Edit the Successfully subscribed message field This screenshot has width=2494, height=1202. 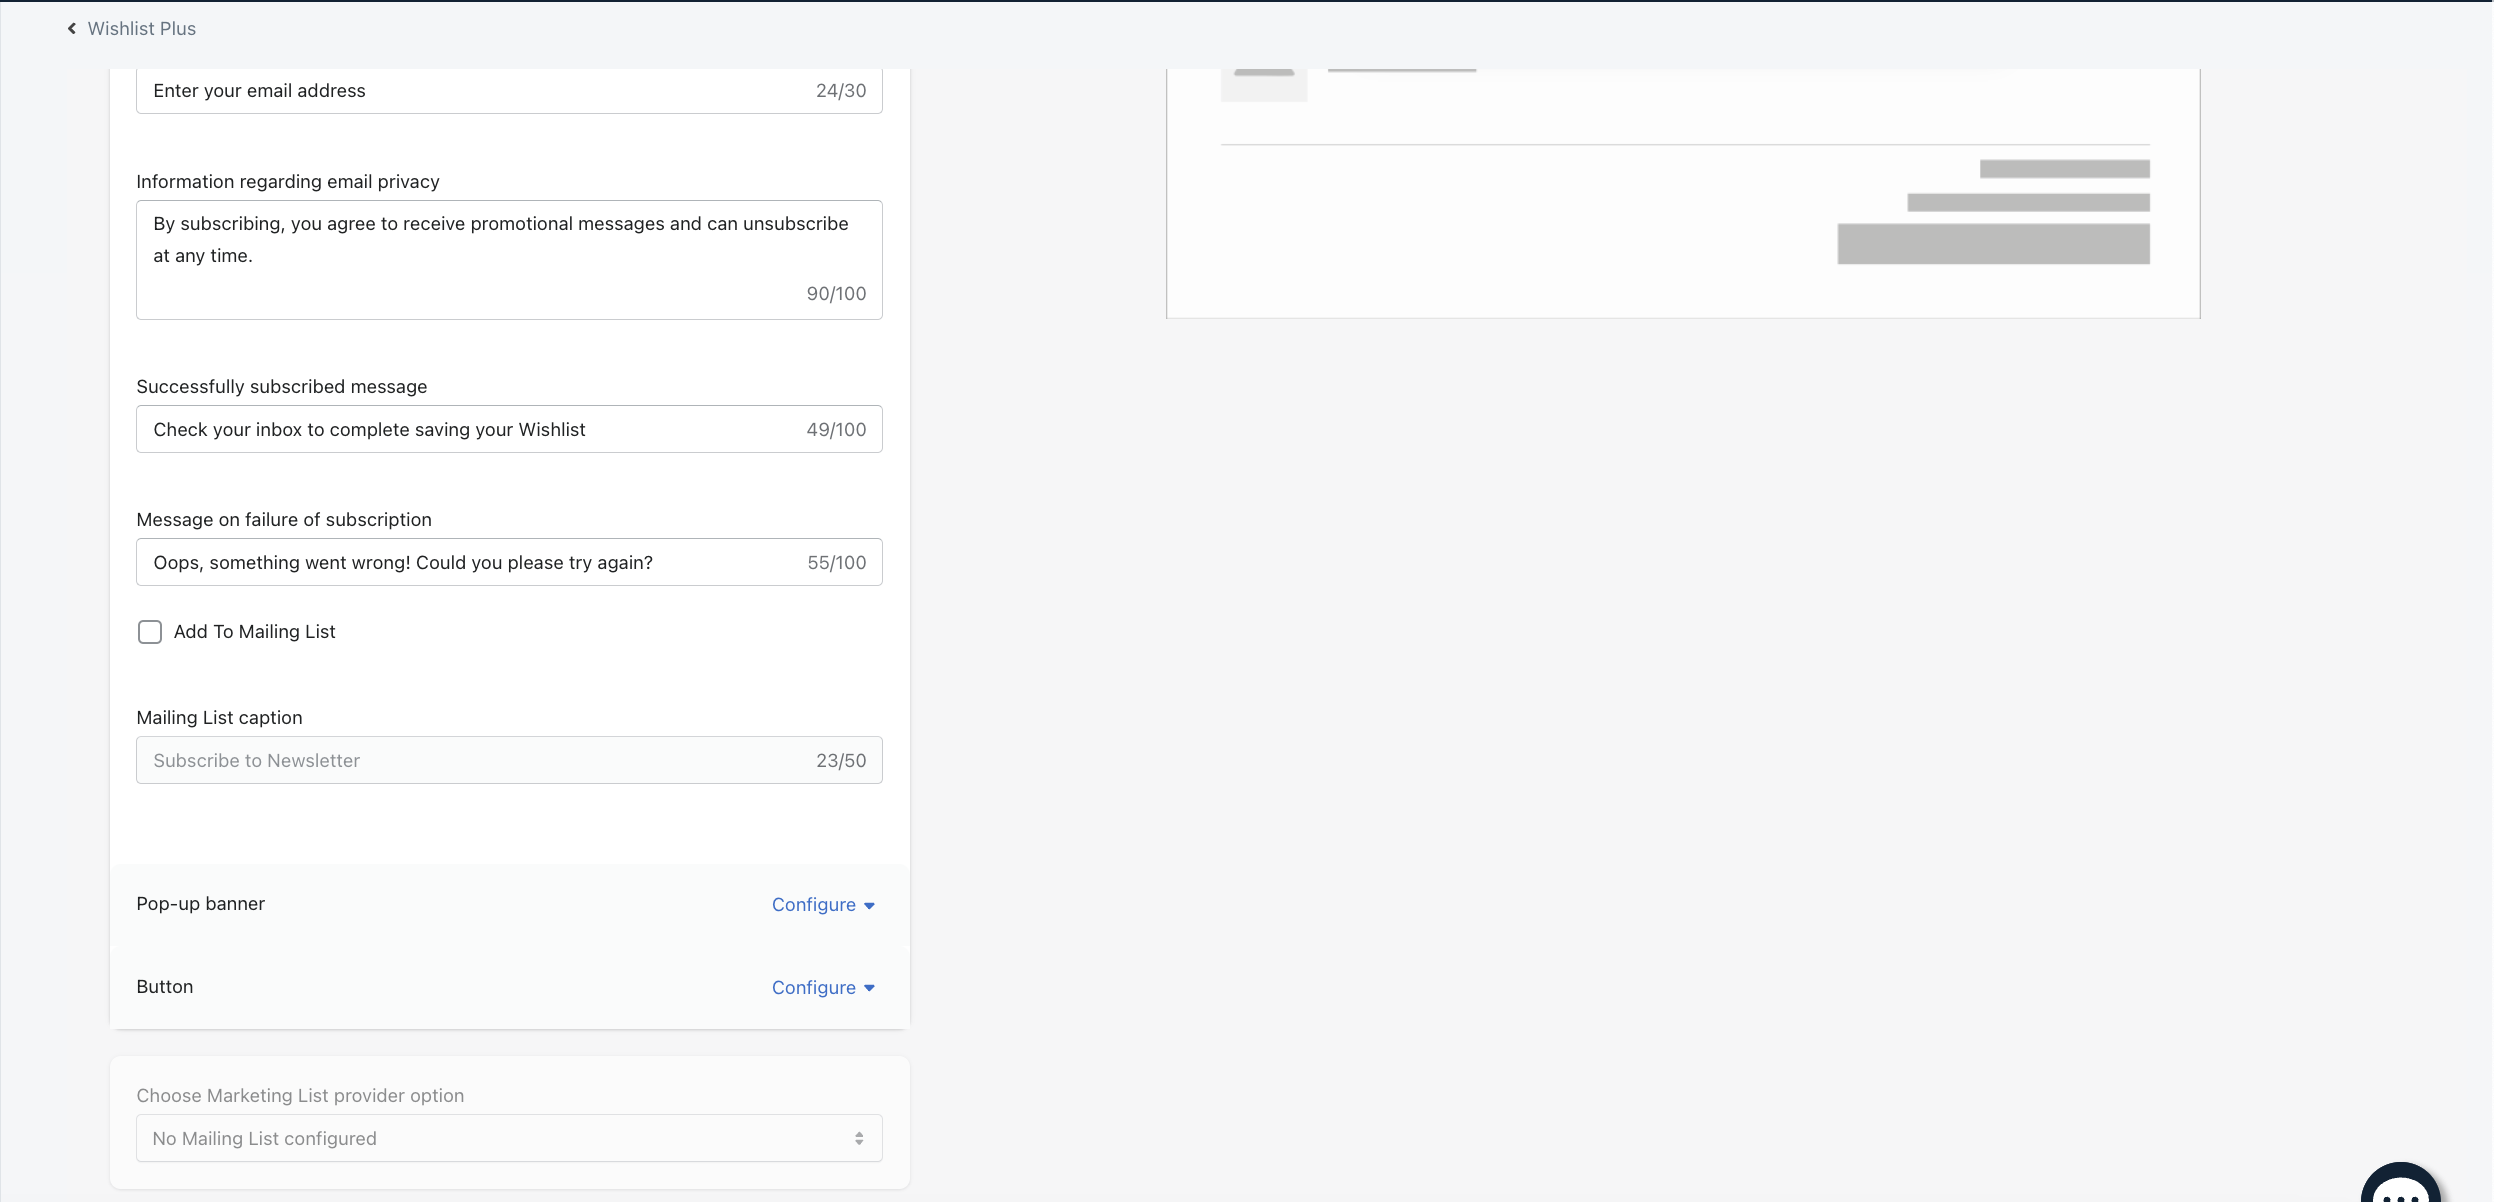point(470,430)
